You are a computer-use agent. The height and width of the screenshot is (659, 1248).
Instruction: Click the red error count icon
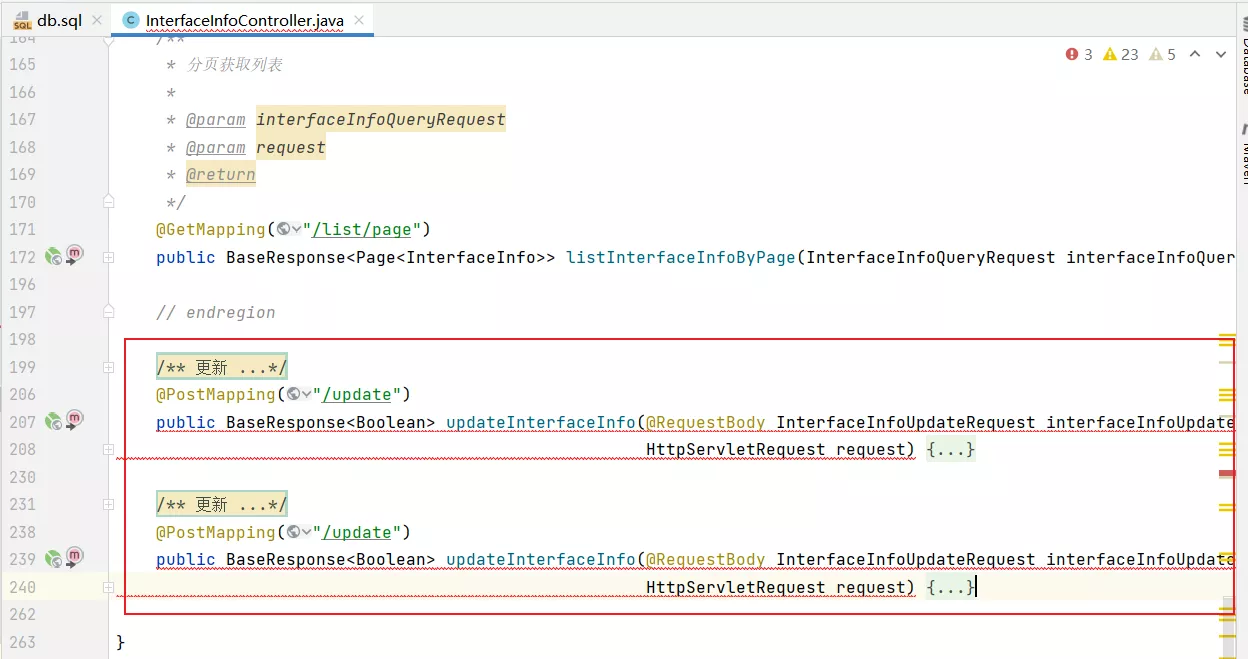(1072, 55)
